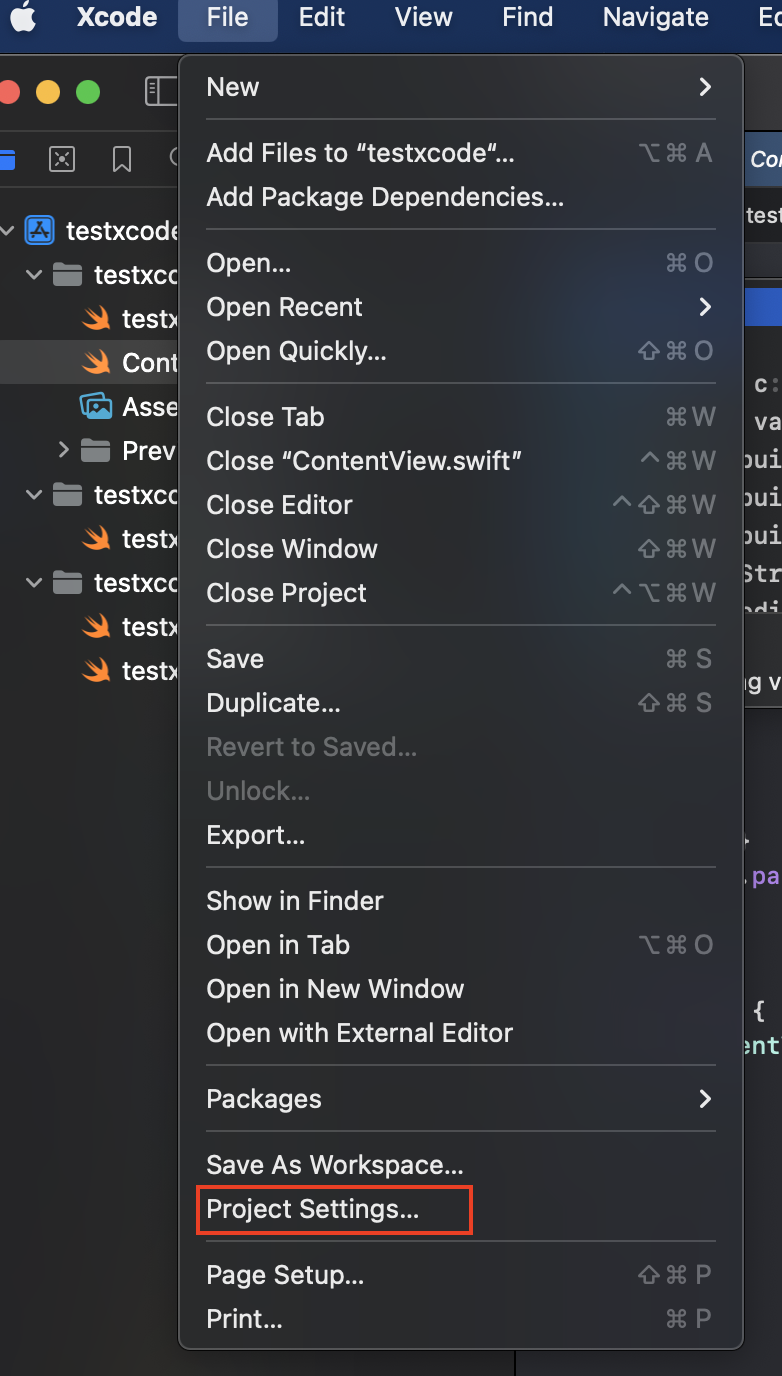This screenshot has height=1376, width=782.
Task: Choose Duplicate…
Action: 461,703
